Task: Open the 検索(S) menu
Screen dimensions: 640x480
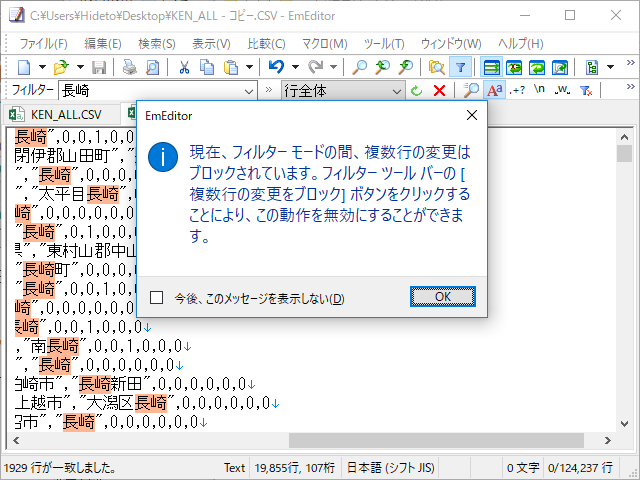Action: point(157,44)
